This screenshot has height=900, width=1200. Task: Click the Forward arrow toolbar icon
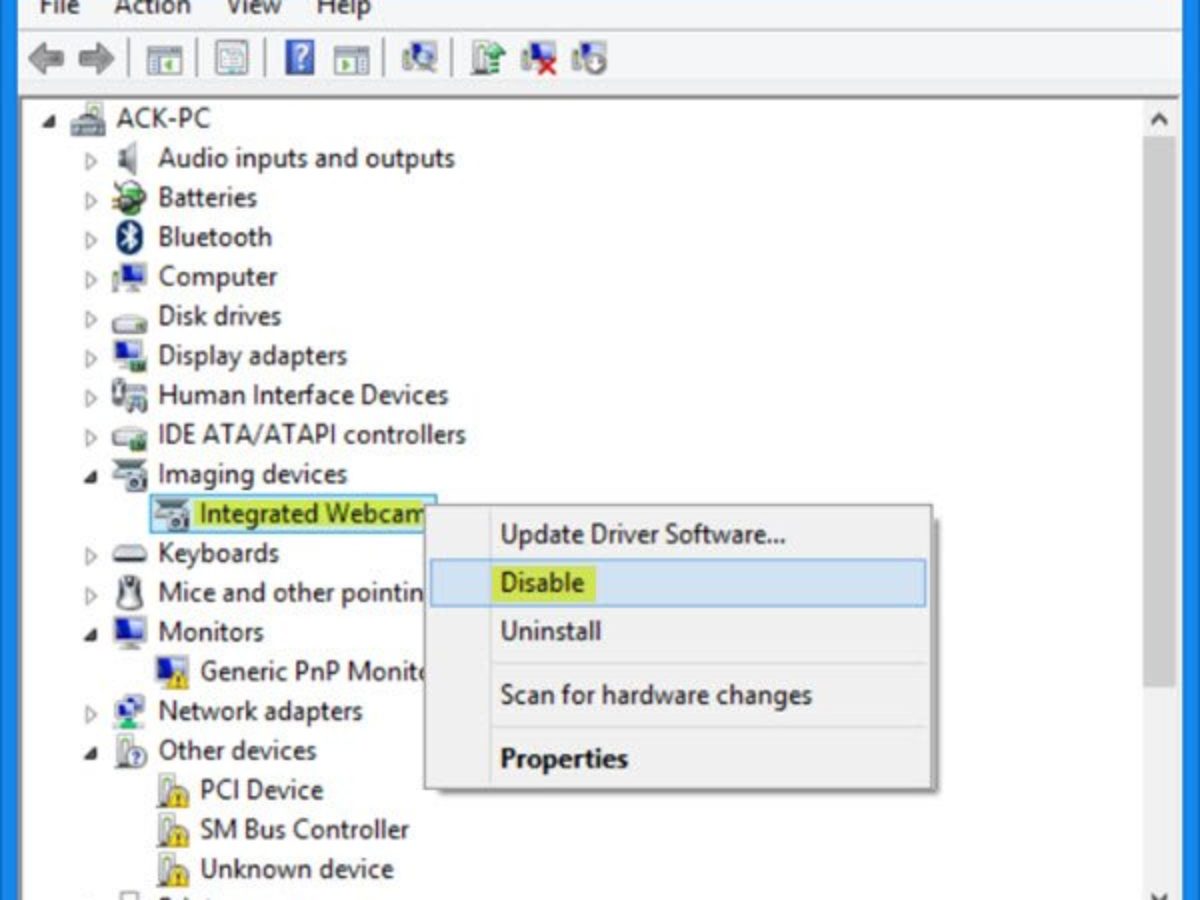[x=96, y=59]
